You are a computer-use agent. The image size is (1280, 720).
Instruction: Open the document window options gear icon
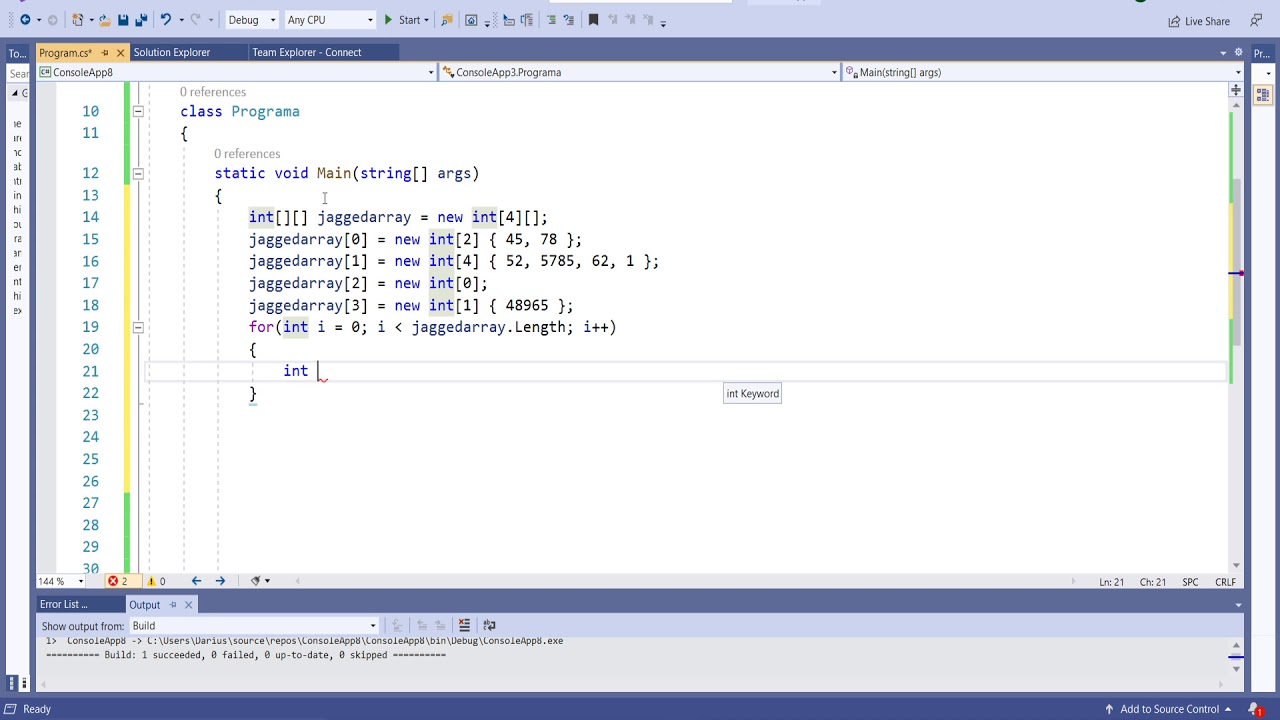point(1238,52)
